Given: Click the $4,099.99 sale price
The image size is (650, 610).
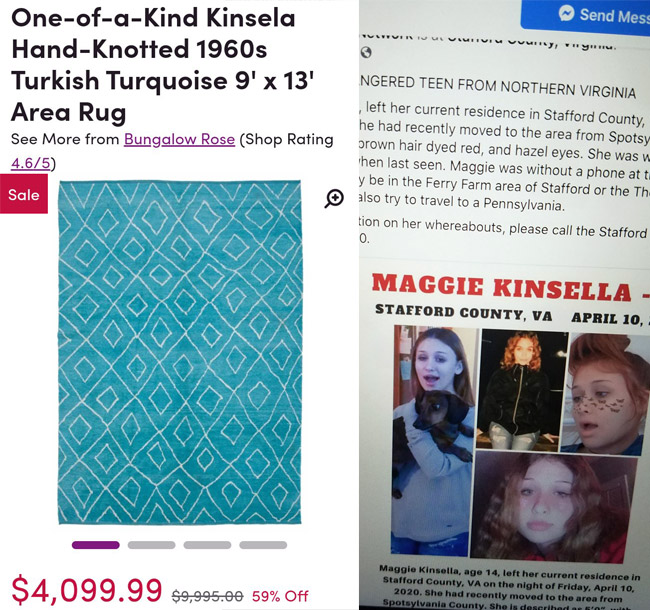Looking at the screenshot, I should (x=86, y=590).
